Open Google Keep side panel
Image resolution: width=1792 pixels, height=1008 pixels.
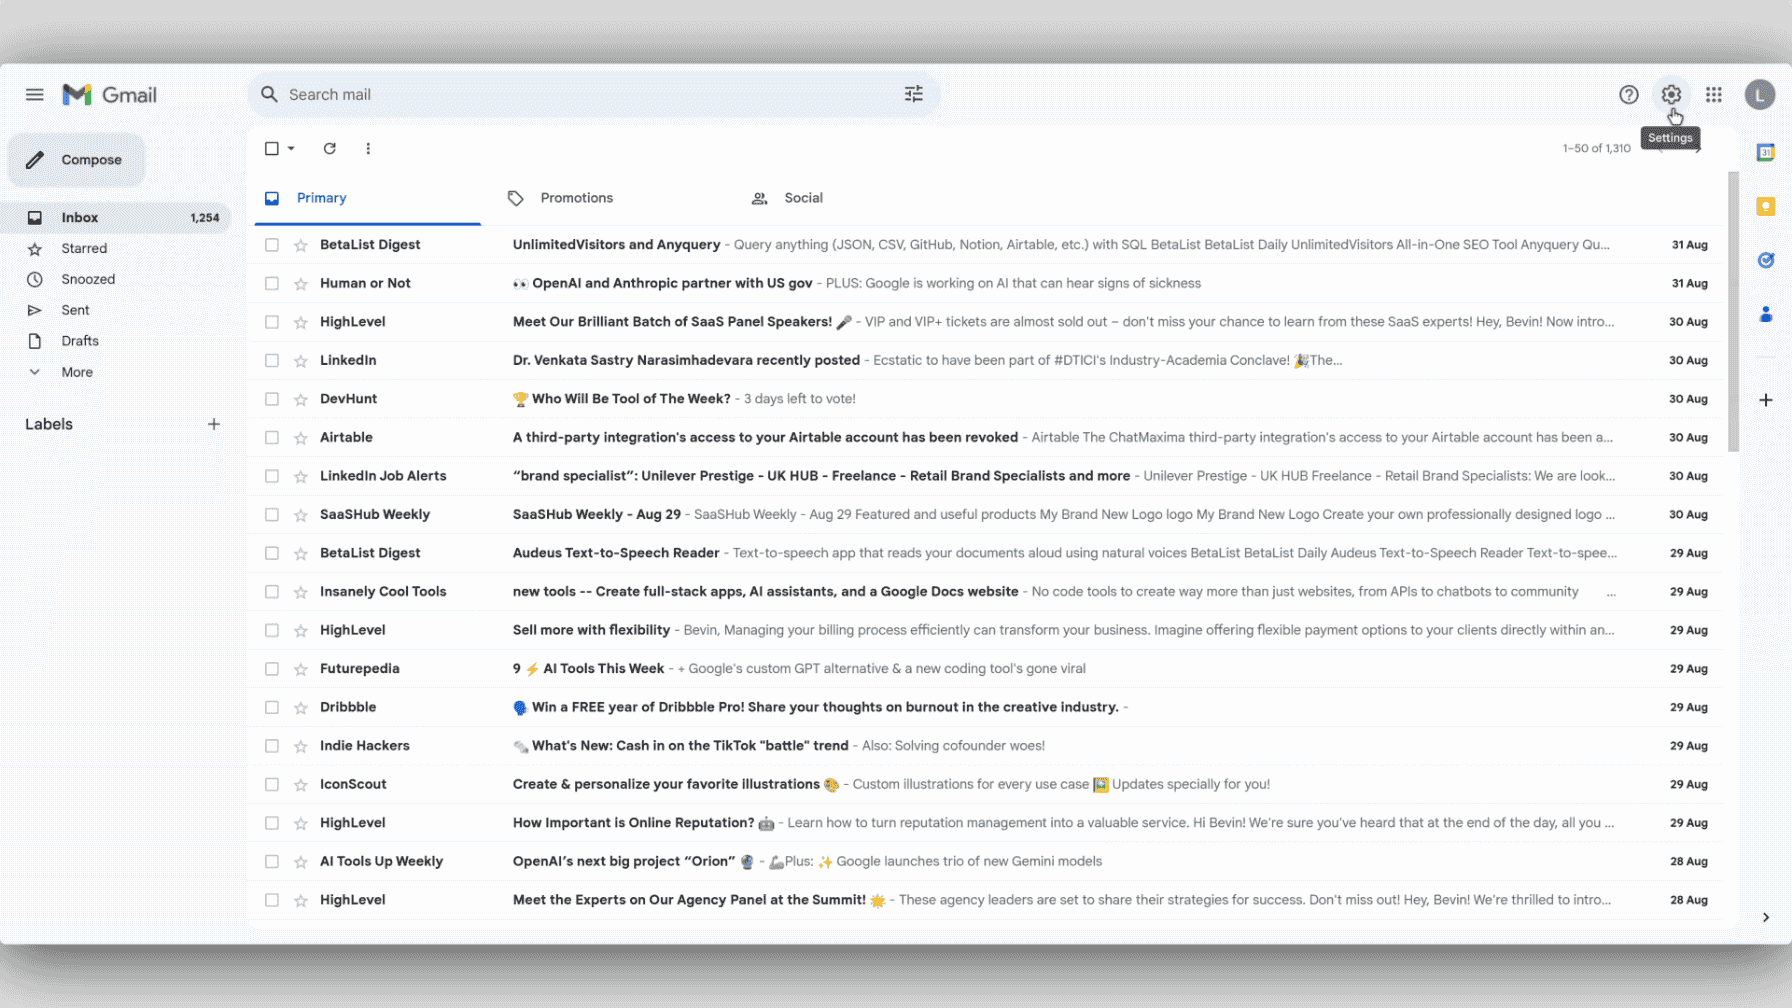(x=1766, y=206)
